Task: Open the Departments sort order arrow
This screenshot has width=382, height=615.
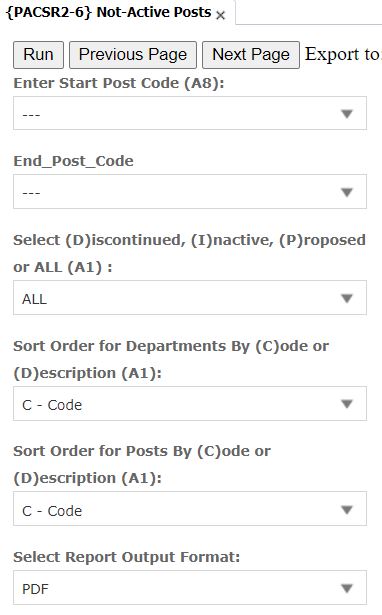Action: 347,404
